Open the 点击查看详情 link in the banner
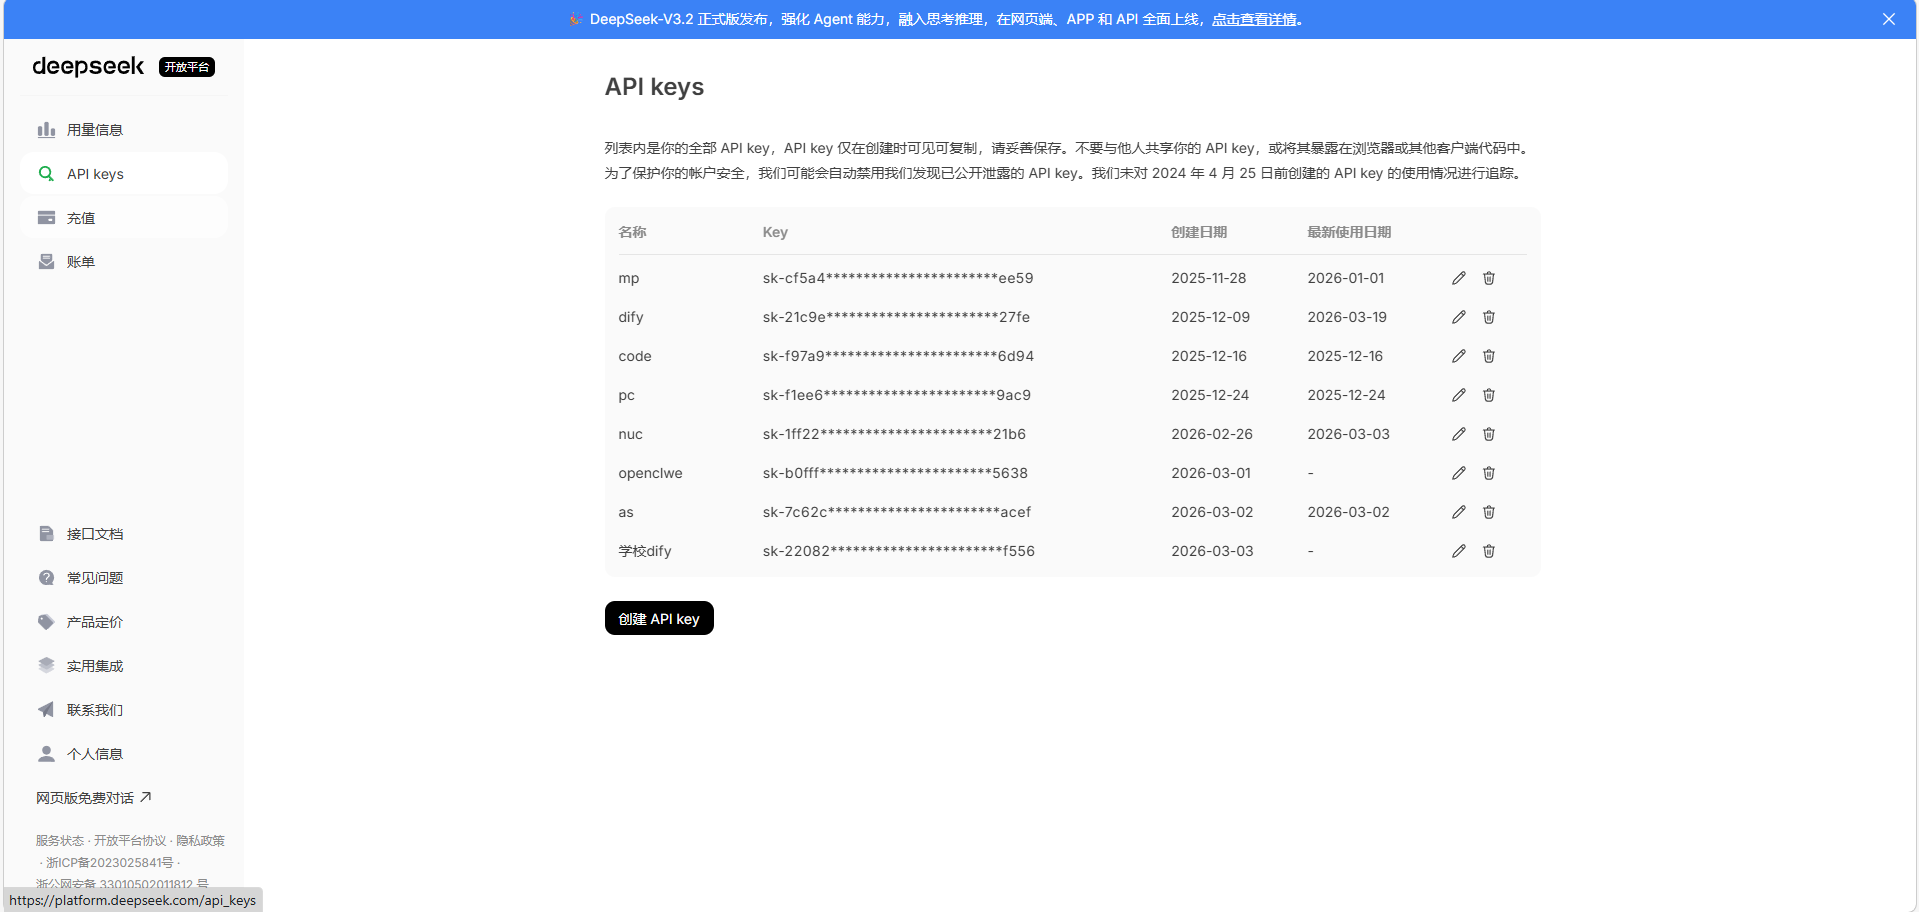 coord(1254,19)
